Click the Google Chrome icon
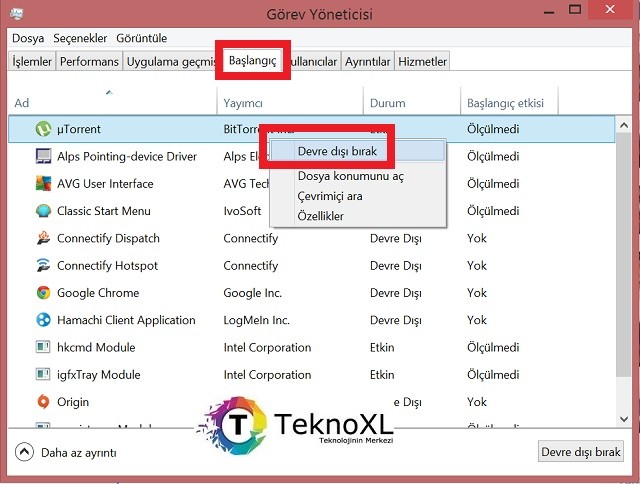The height and width of the screenshot is (484, 640). 43,293
